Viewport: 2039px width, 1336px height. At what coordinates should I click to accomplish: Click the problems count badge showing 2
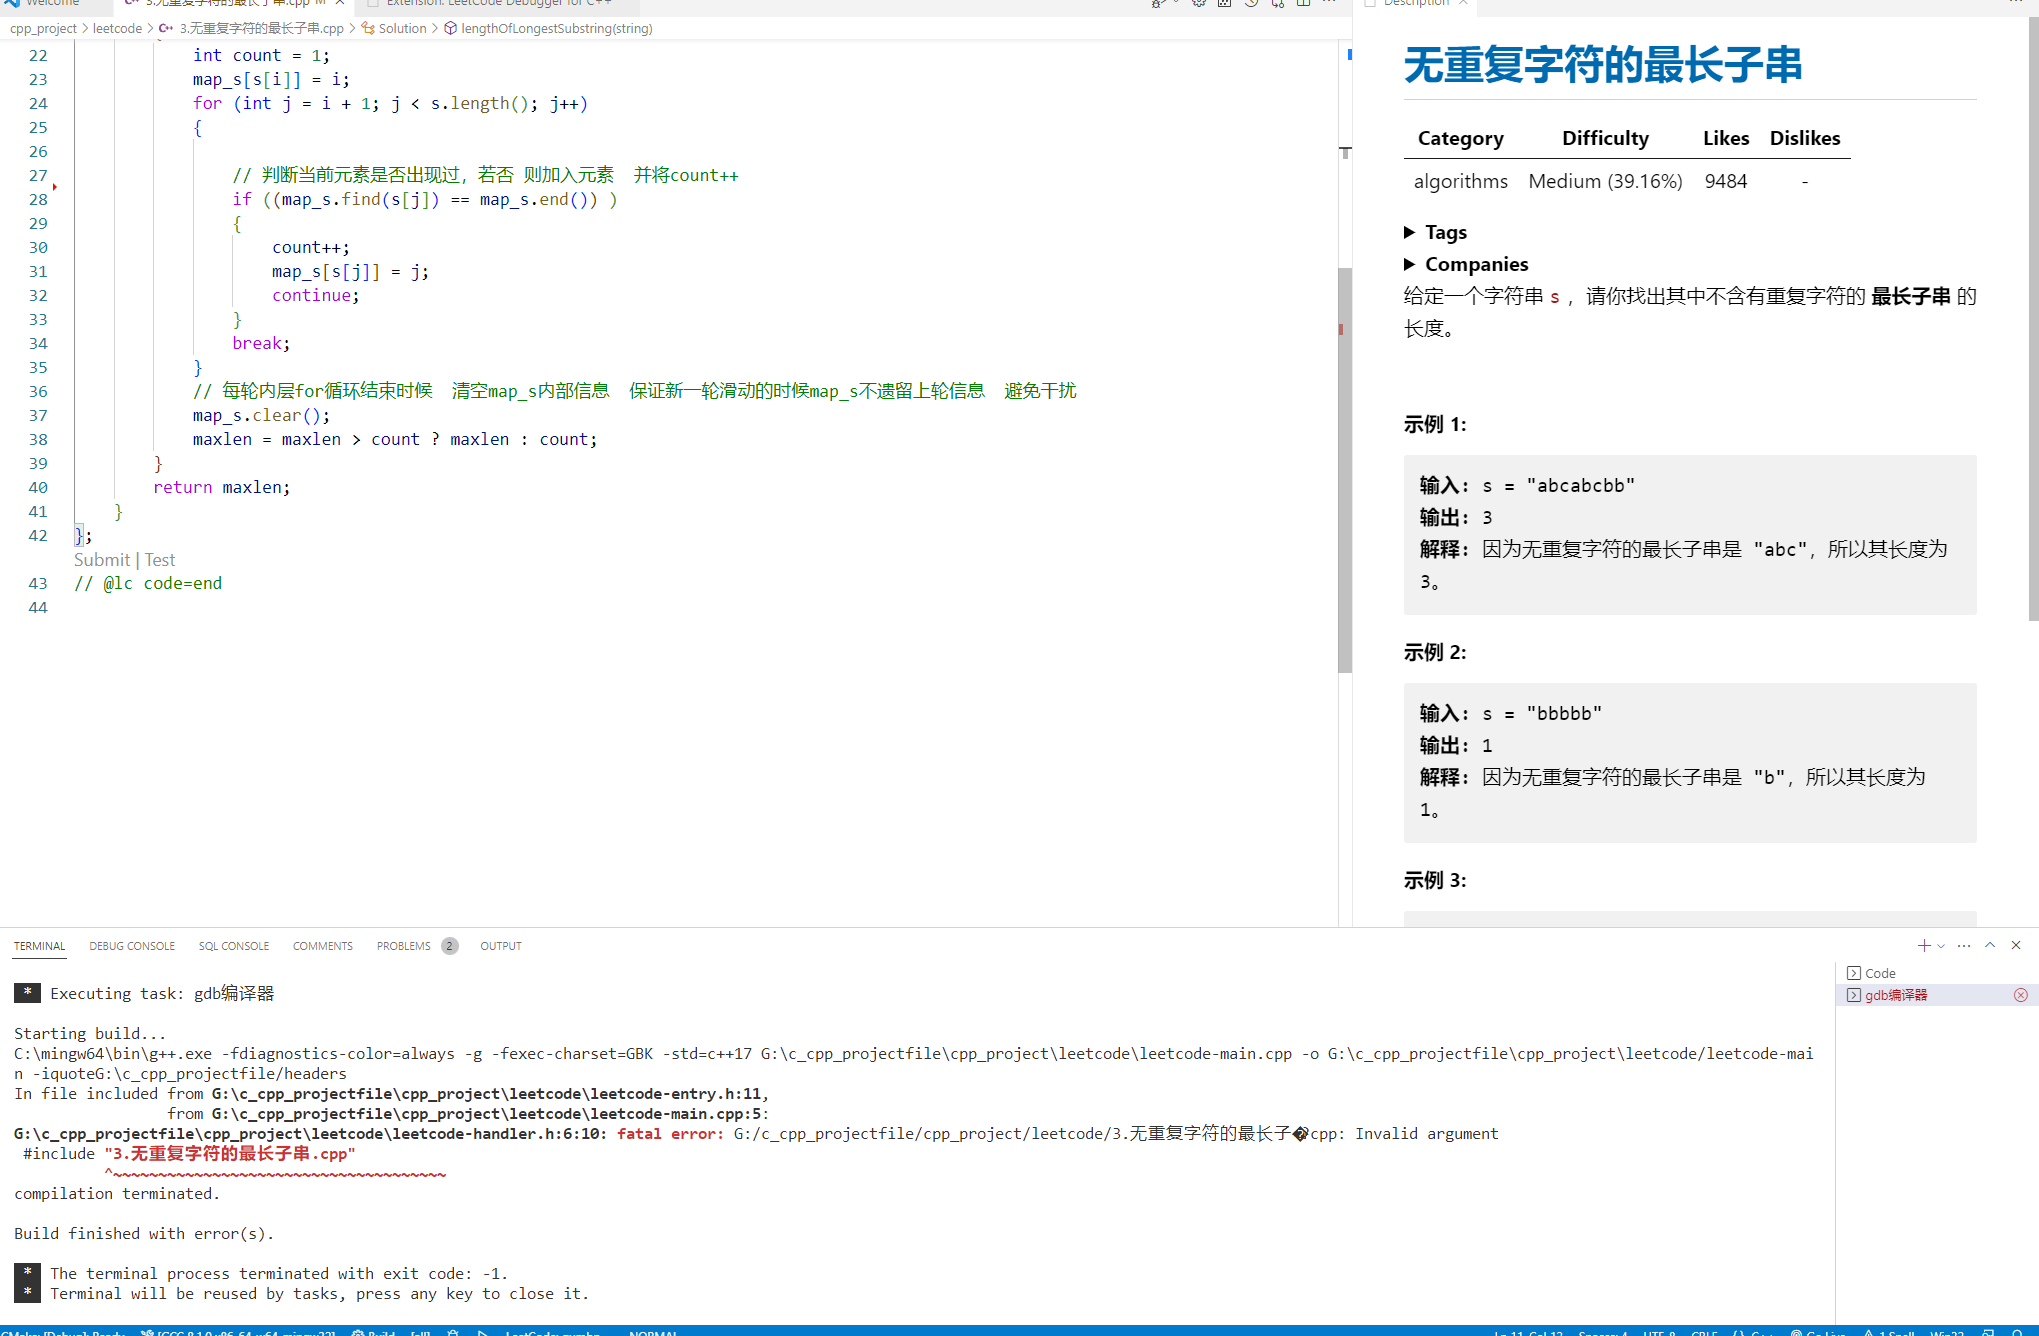[x=449, y=946]
